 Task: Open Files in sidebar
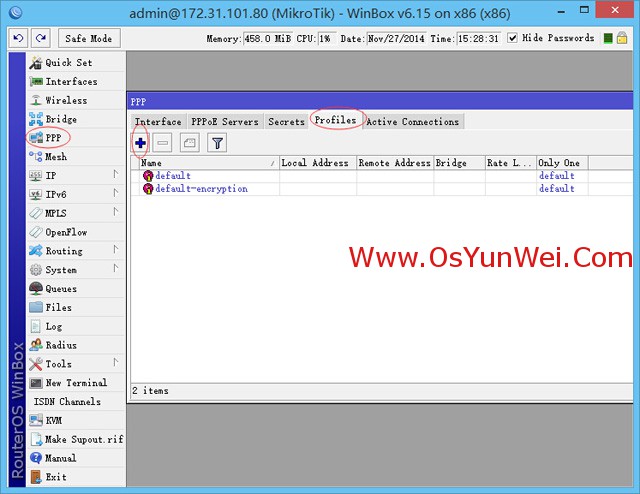click(76, 307)
